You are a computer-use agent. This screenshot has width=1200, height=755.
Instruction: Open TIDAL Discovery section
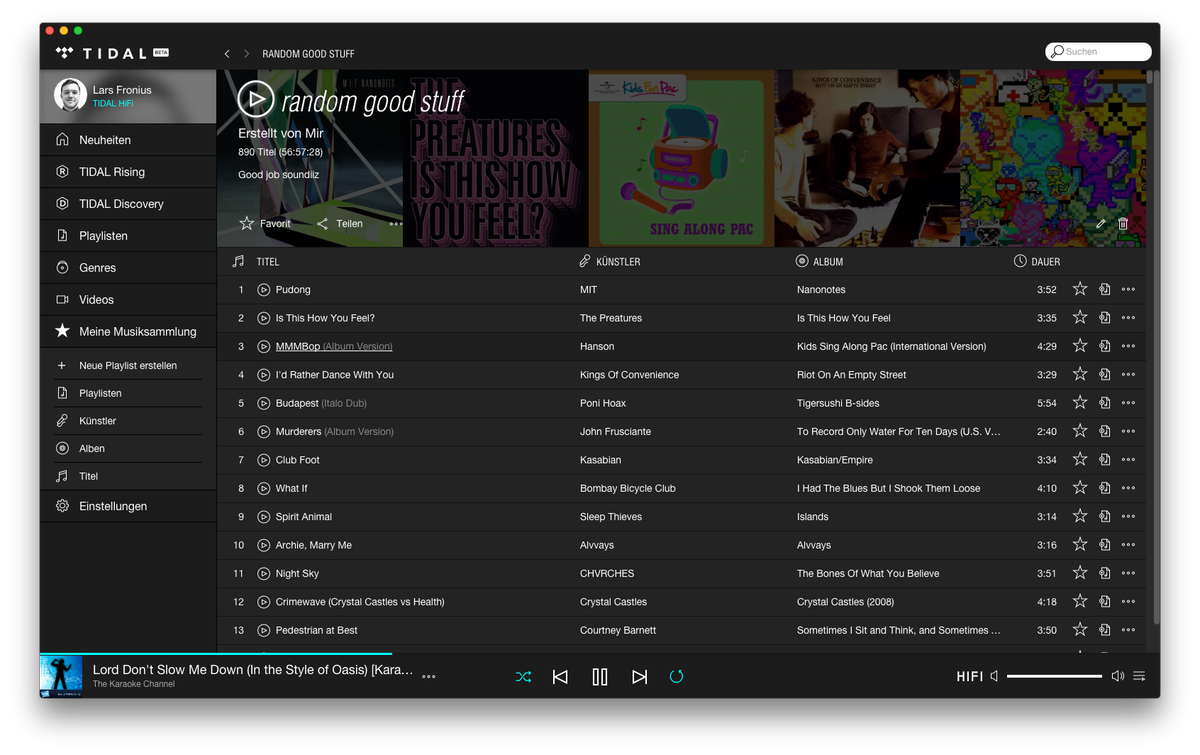(128, 204)
